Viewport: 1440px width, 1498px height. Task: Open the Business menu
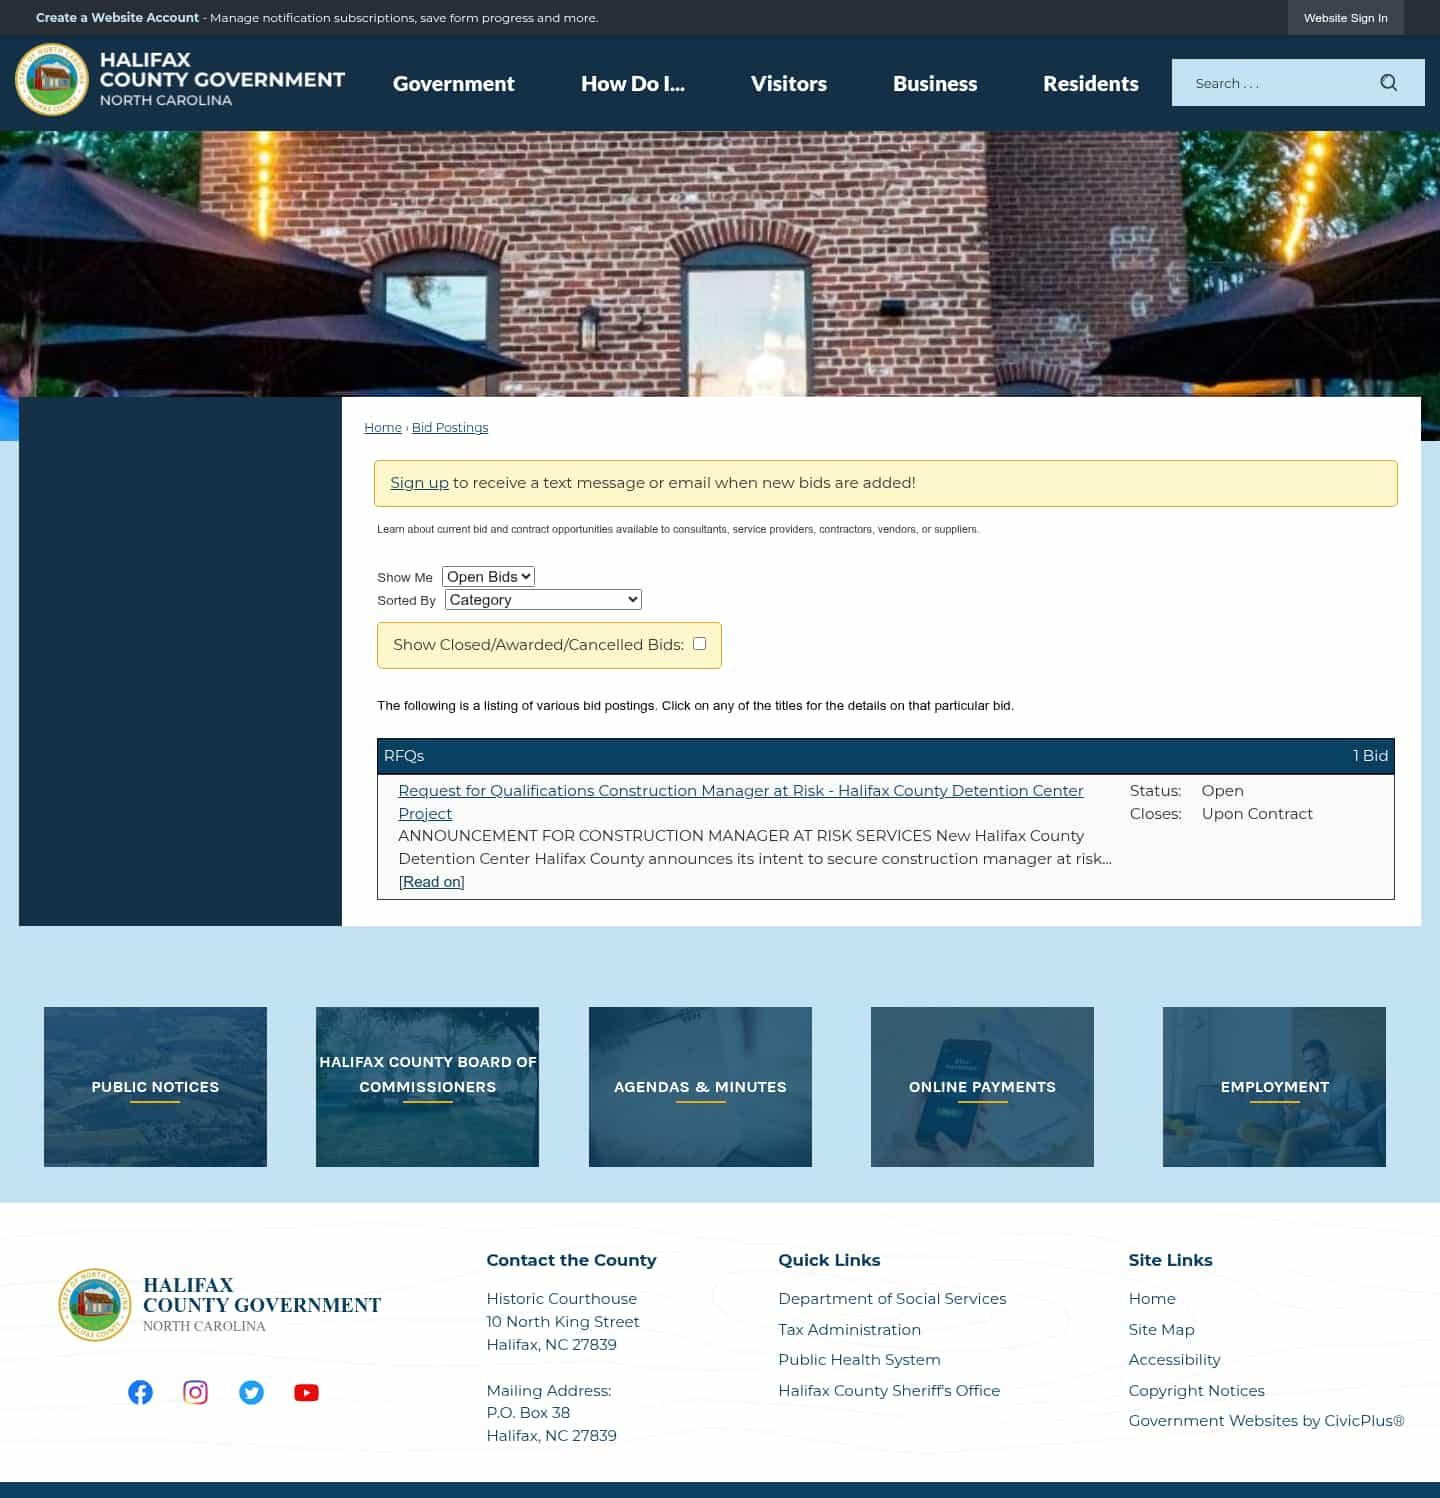point(935,84)
